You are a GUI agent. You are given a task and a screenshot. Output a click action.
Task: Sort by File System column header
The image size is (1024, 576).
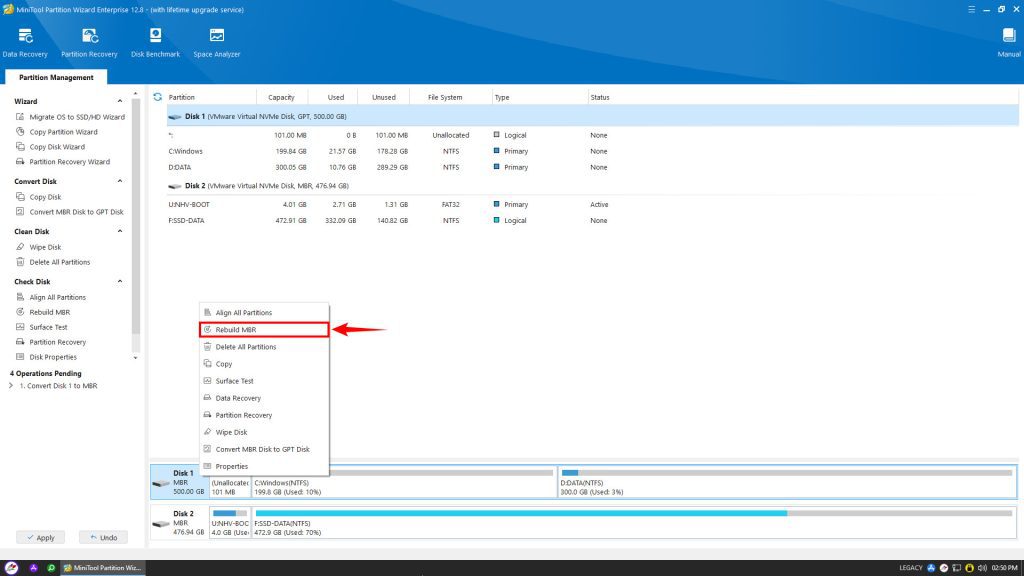[x=445, y=97]
